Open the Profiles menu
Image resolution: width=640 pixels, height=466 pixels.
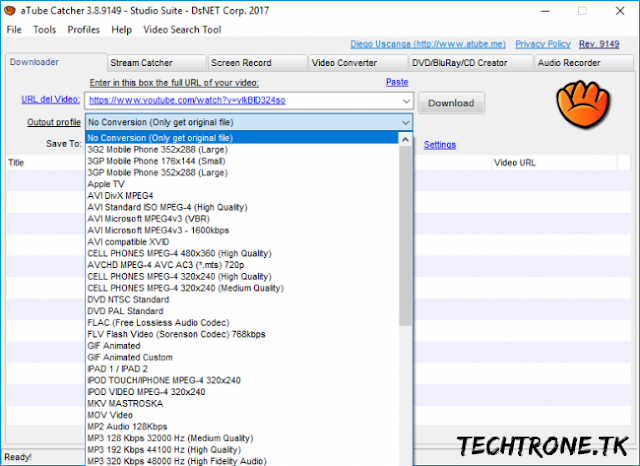point(84,30)
